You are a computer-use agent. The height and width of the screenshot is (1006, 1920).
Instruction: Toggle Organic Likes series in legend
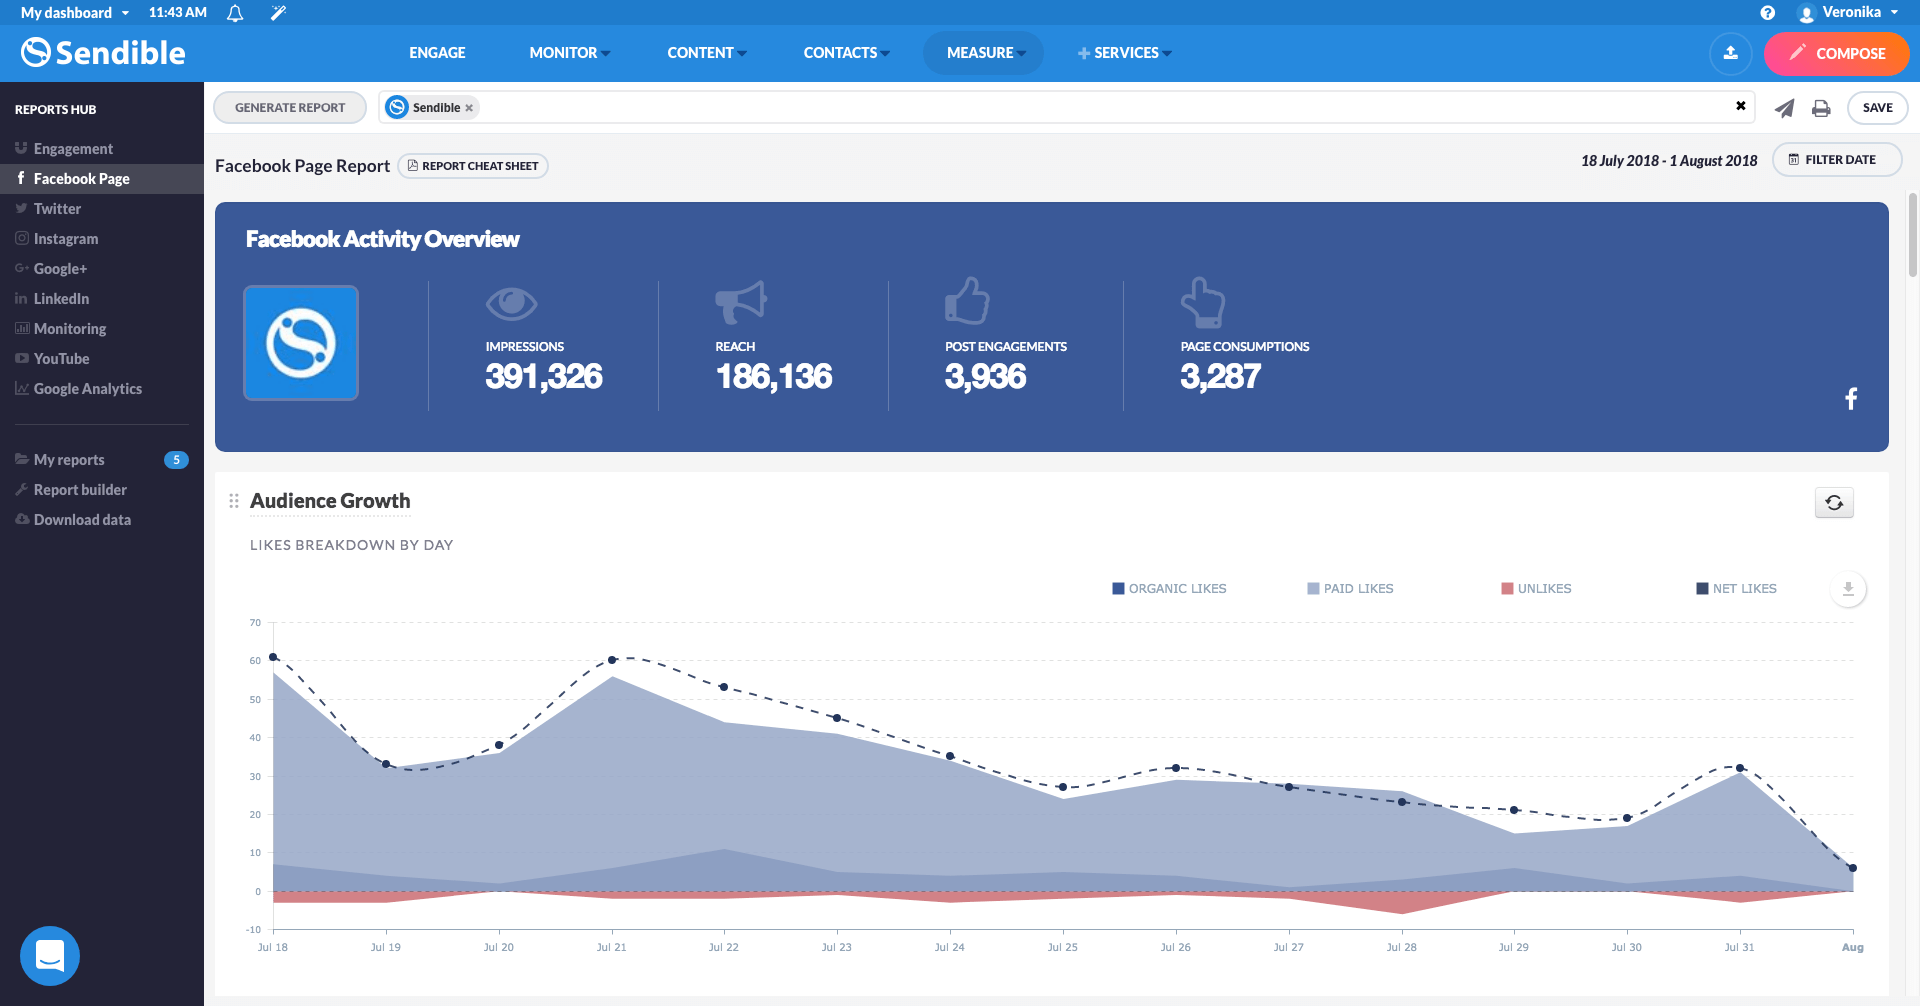pyautogui.click(x=1169, y=589)
